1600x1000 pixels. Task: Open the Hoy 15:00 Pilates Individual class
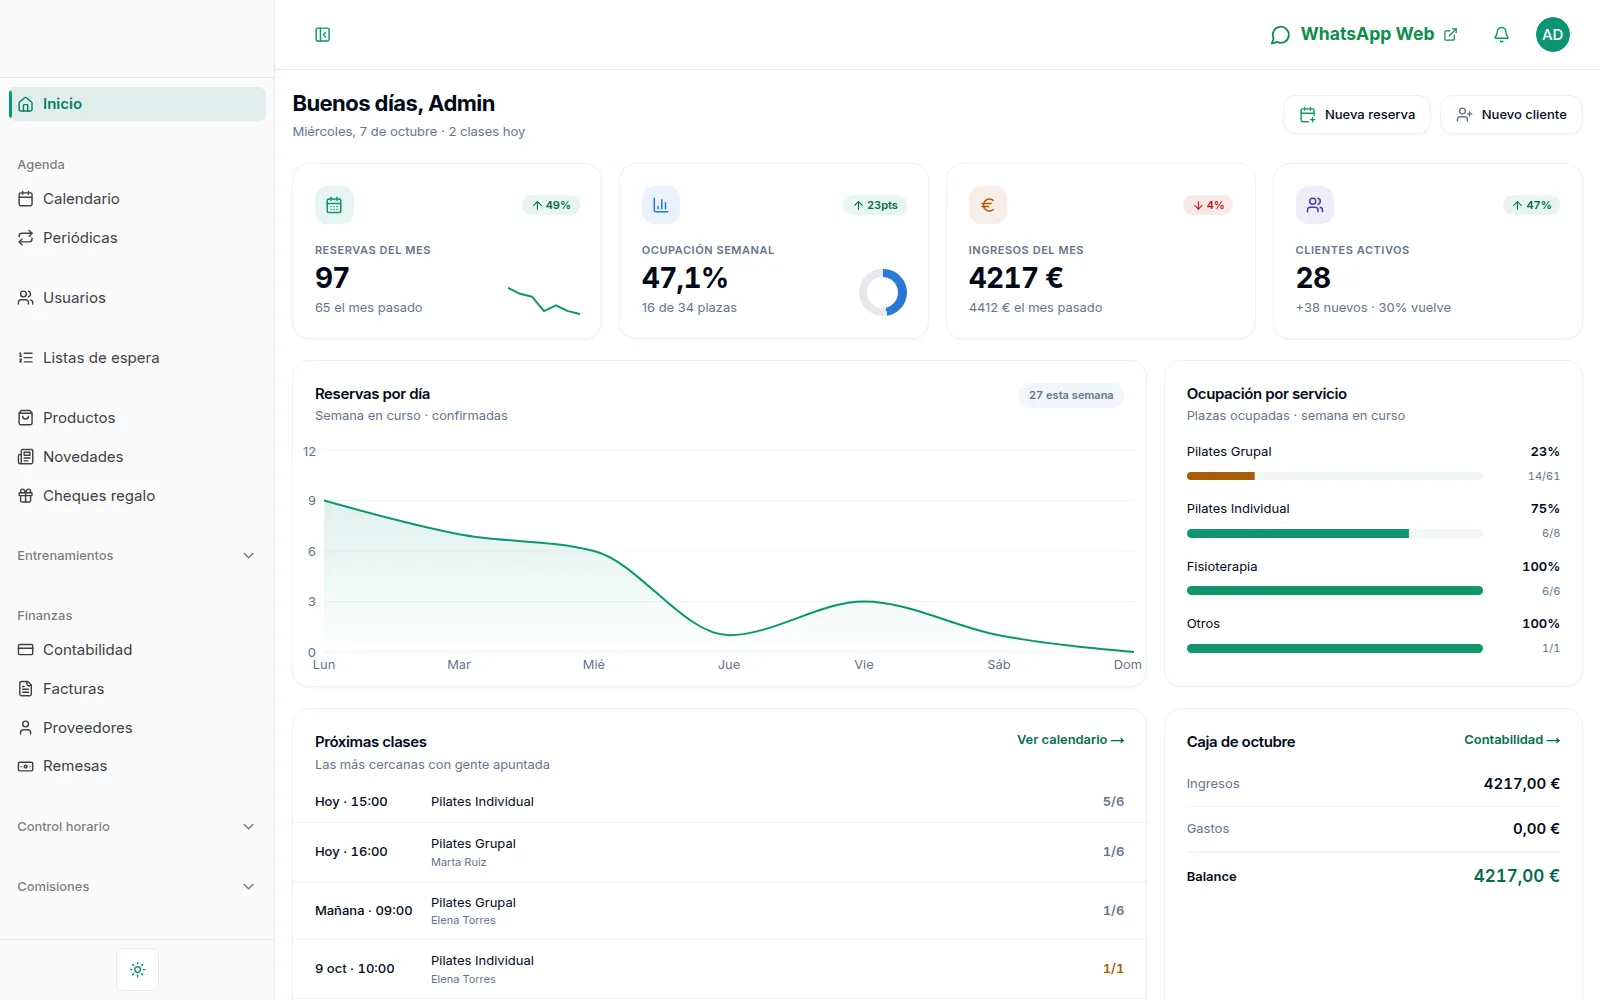click(719, 802)
